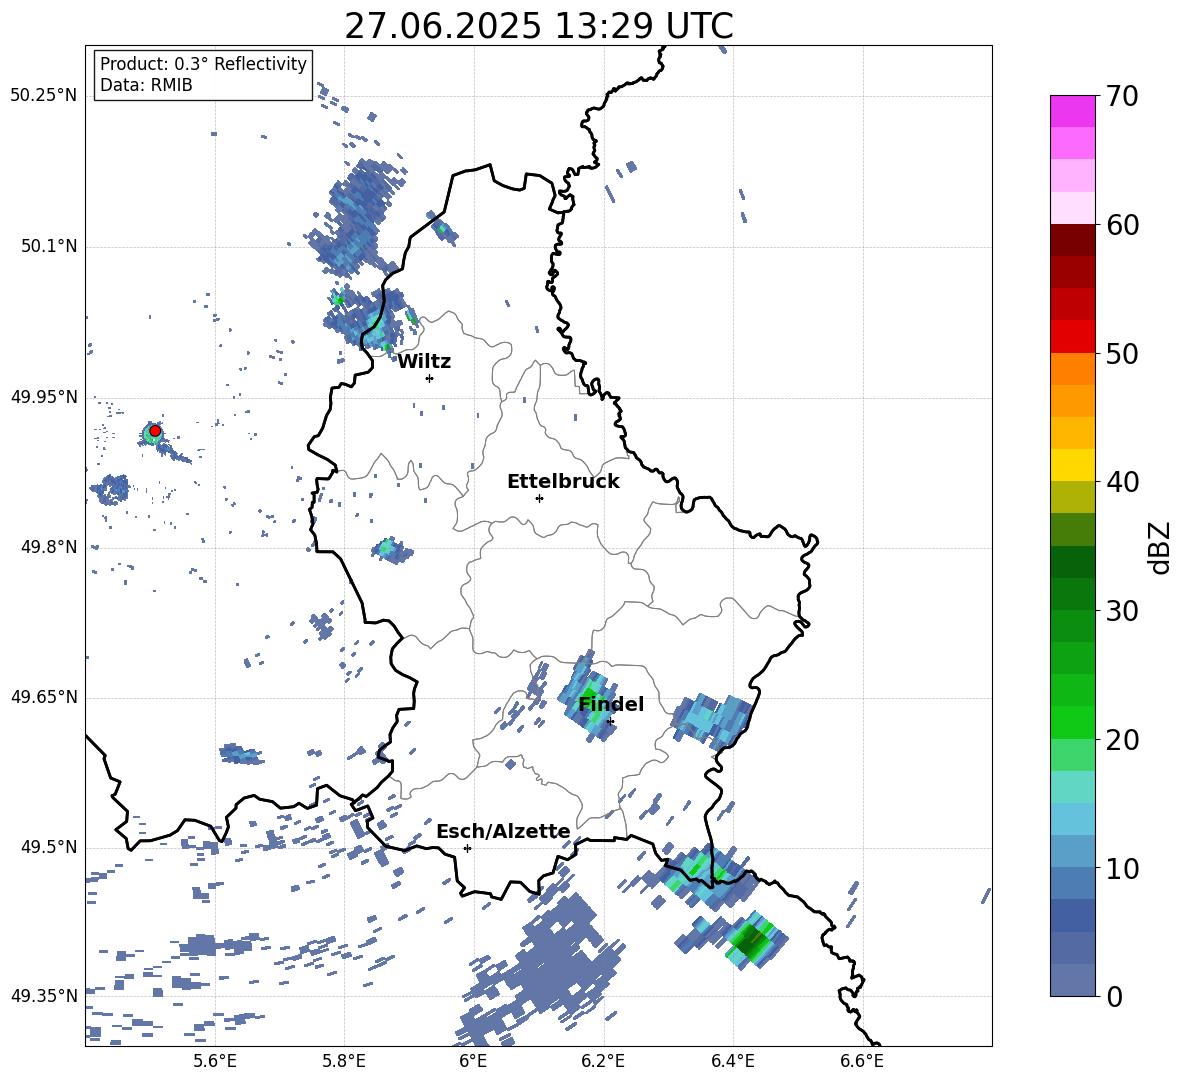1184x1081 pixels.
Task: Click the 'Data: RMIB' text
Action: 146,85
